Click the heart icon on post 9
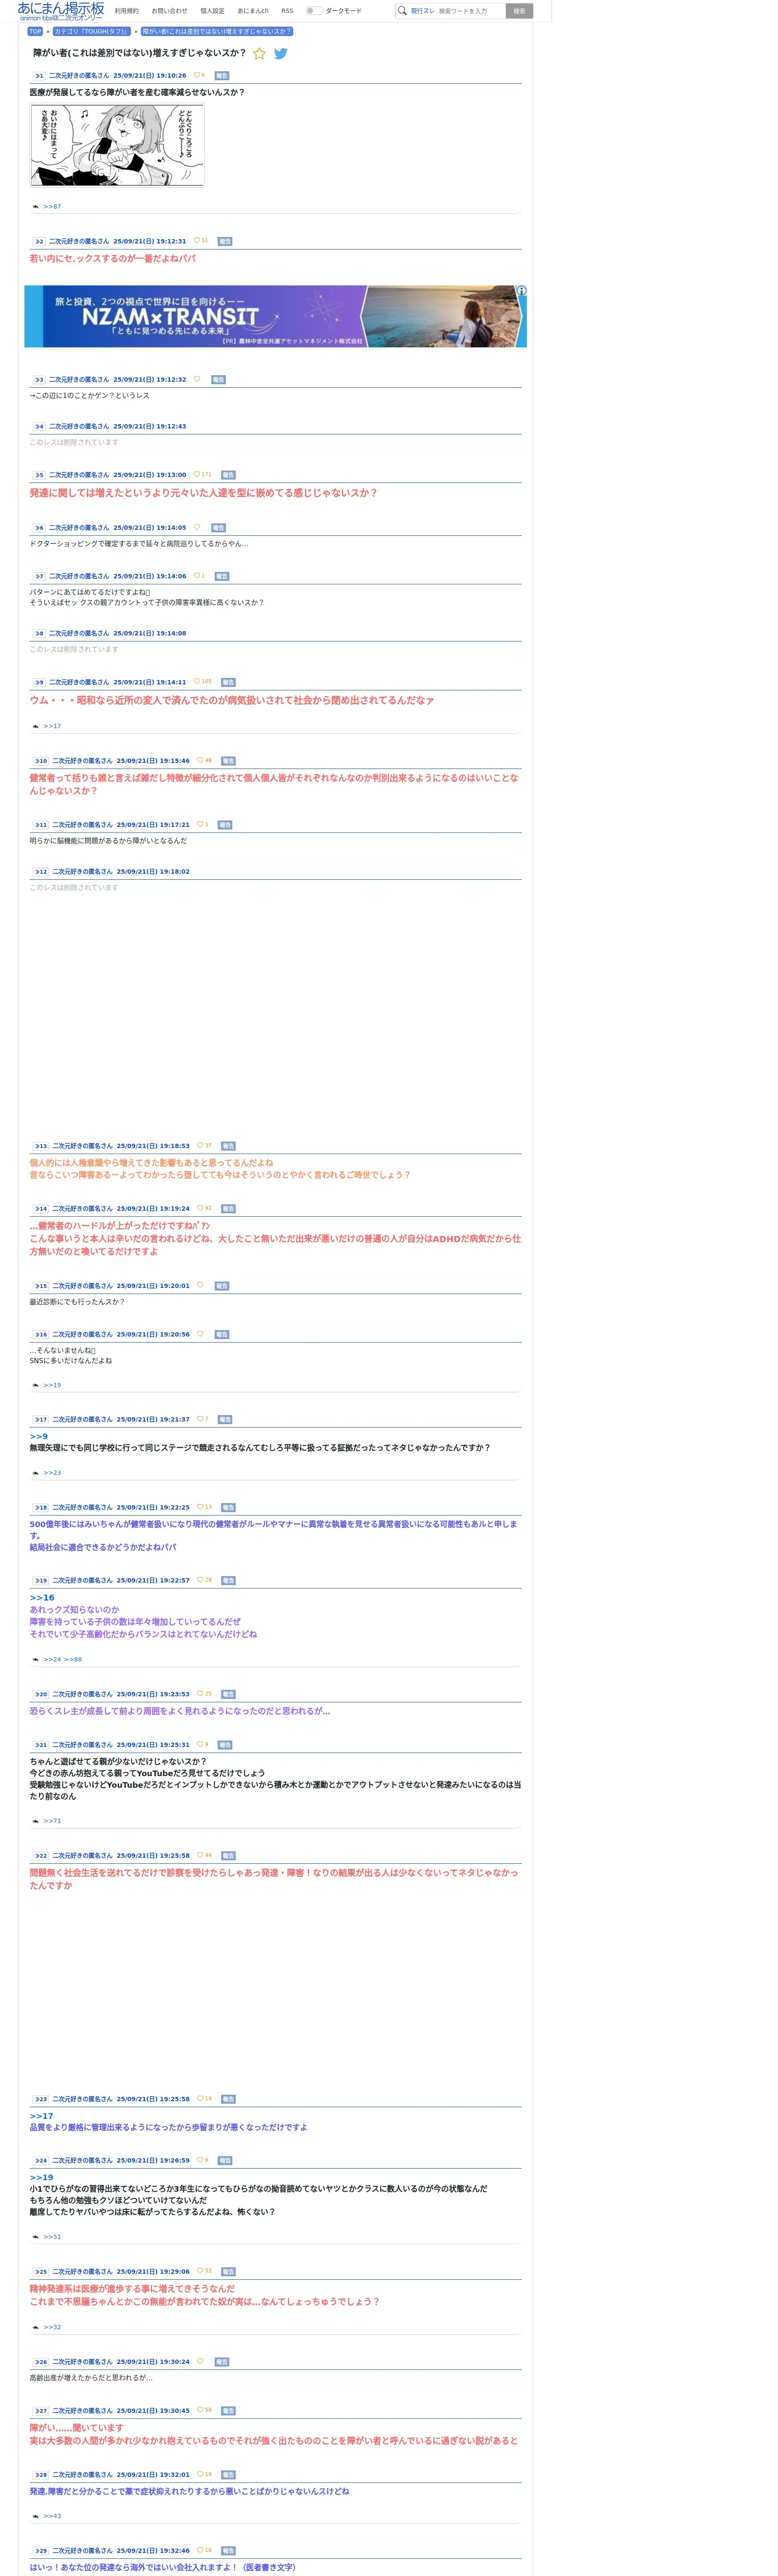 point(197,682)
